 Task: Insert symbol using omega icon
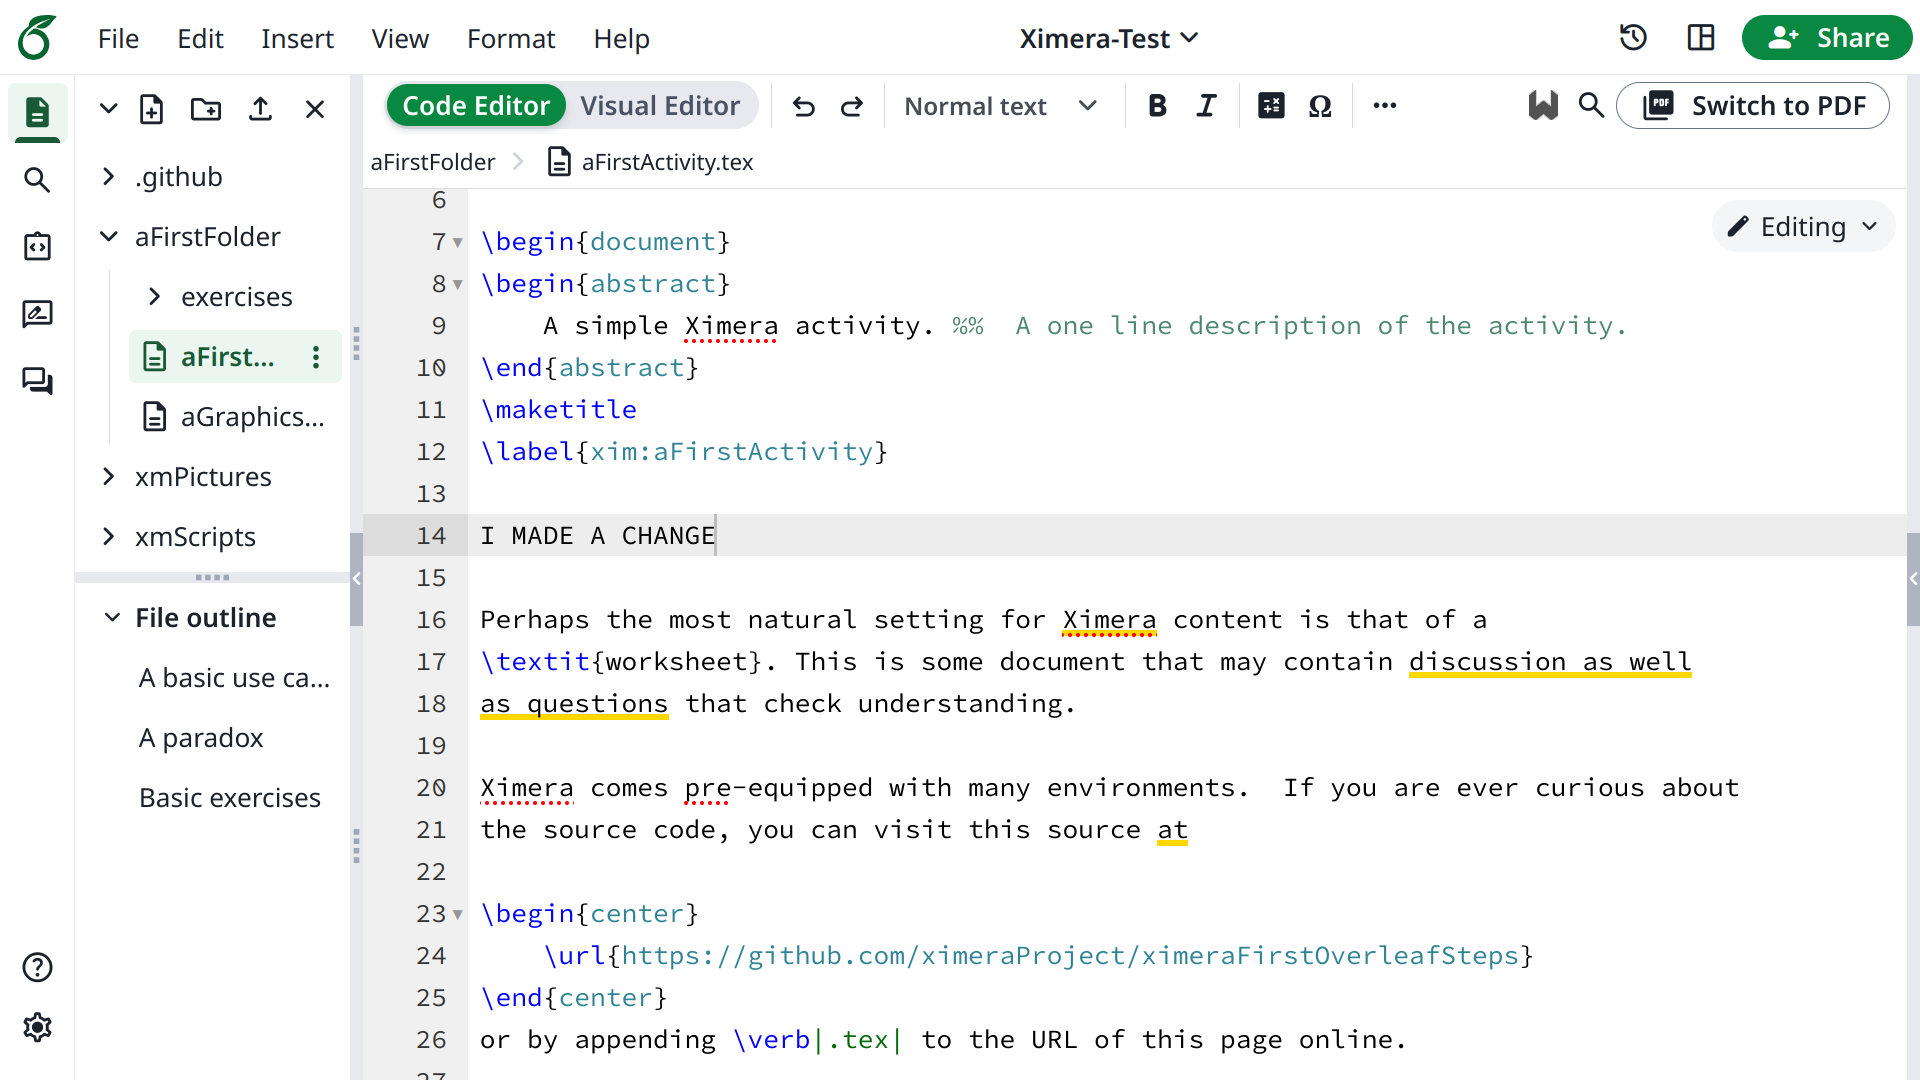tap(1320, 106)
